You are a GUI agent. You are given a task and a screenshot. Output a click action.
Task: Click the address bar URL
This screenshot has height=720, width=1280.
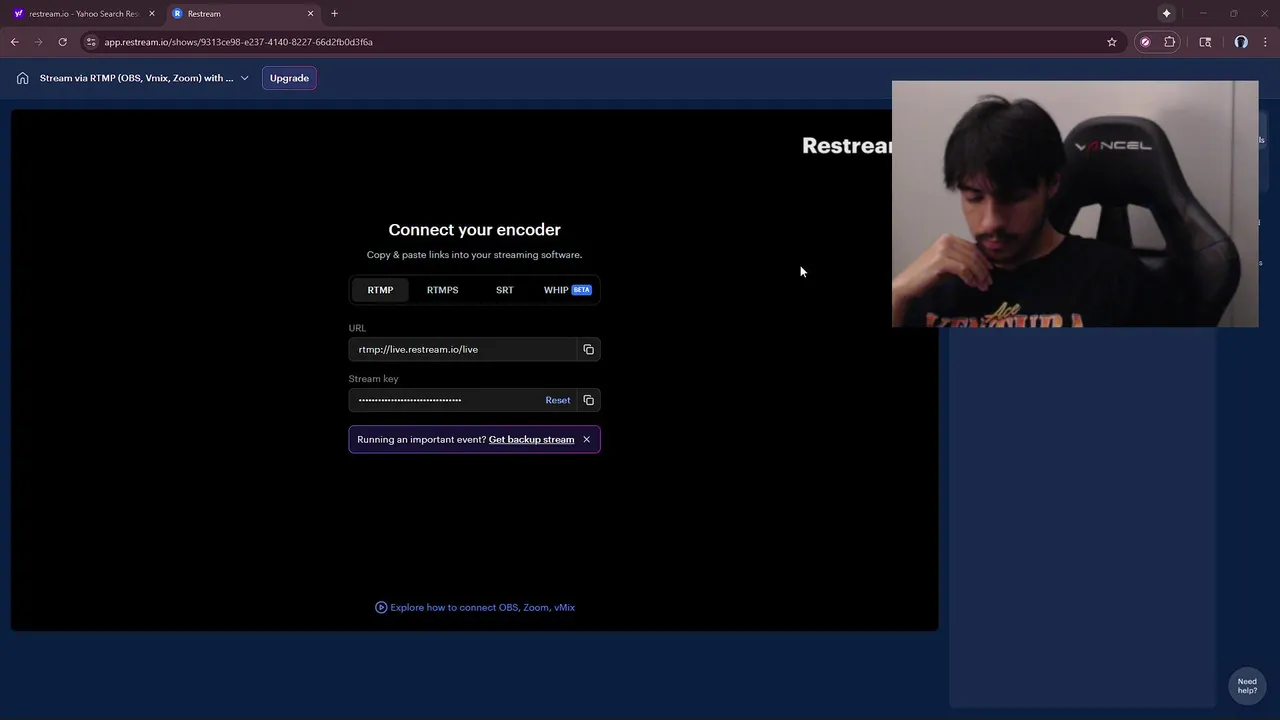tap(238, 42)
